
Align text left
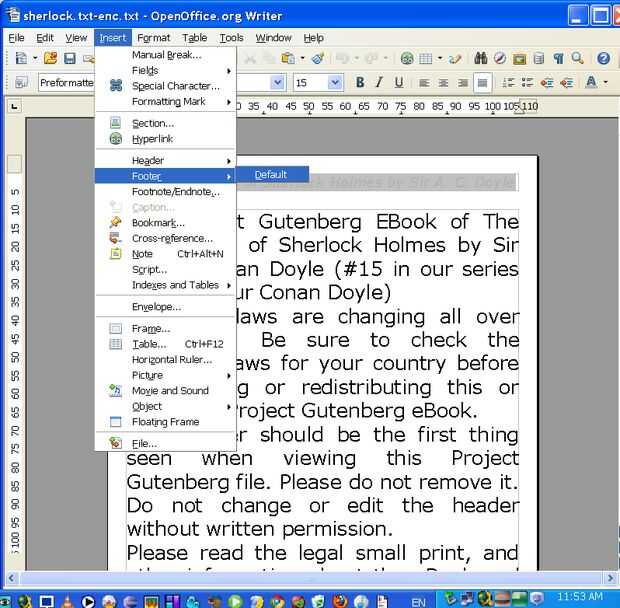(424, 83)
